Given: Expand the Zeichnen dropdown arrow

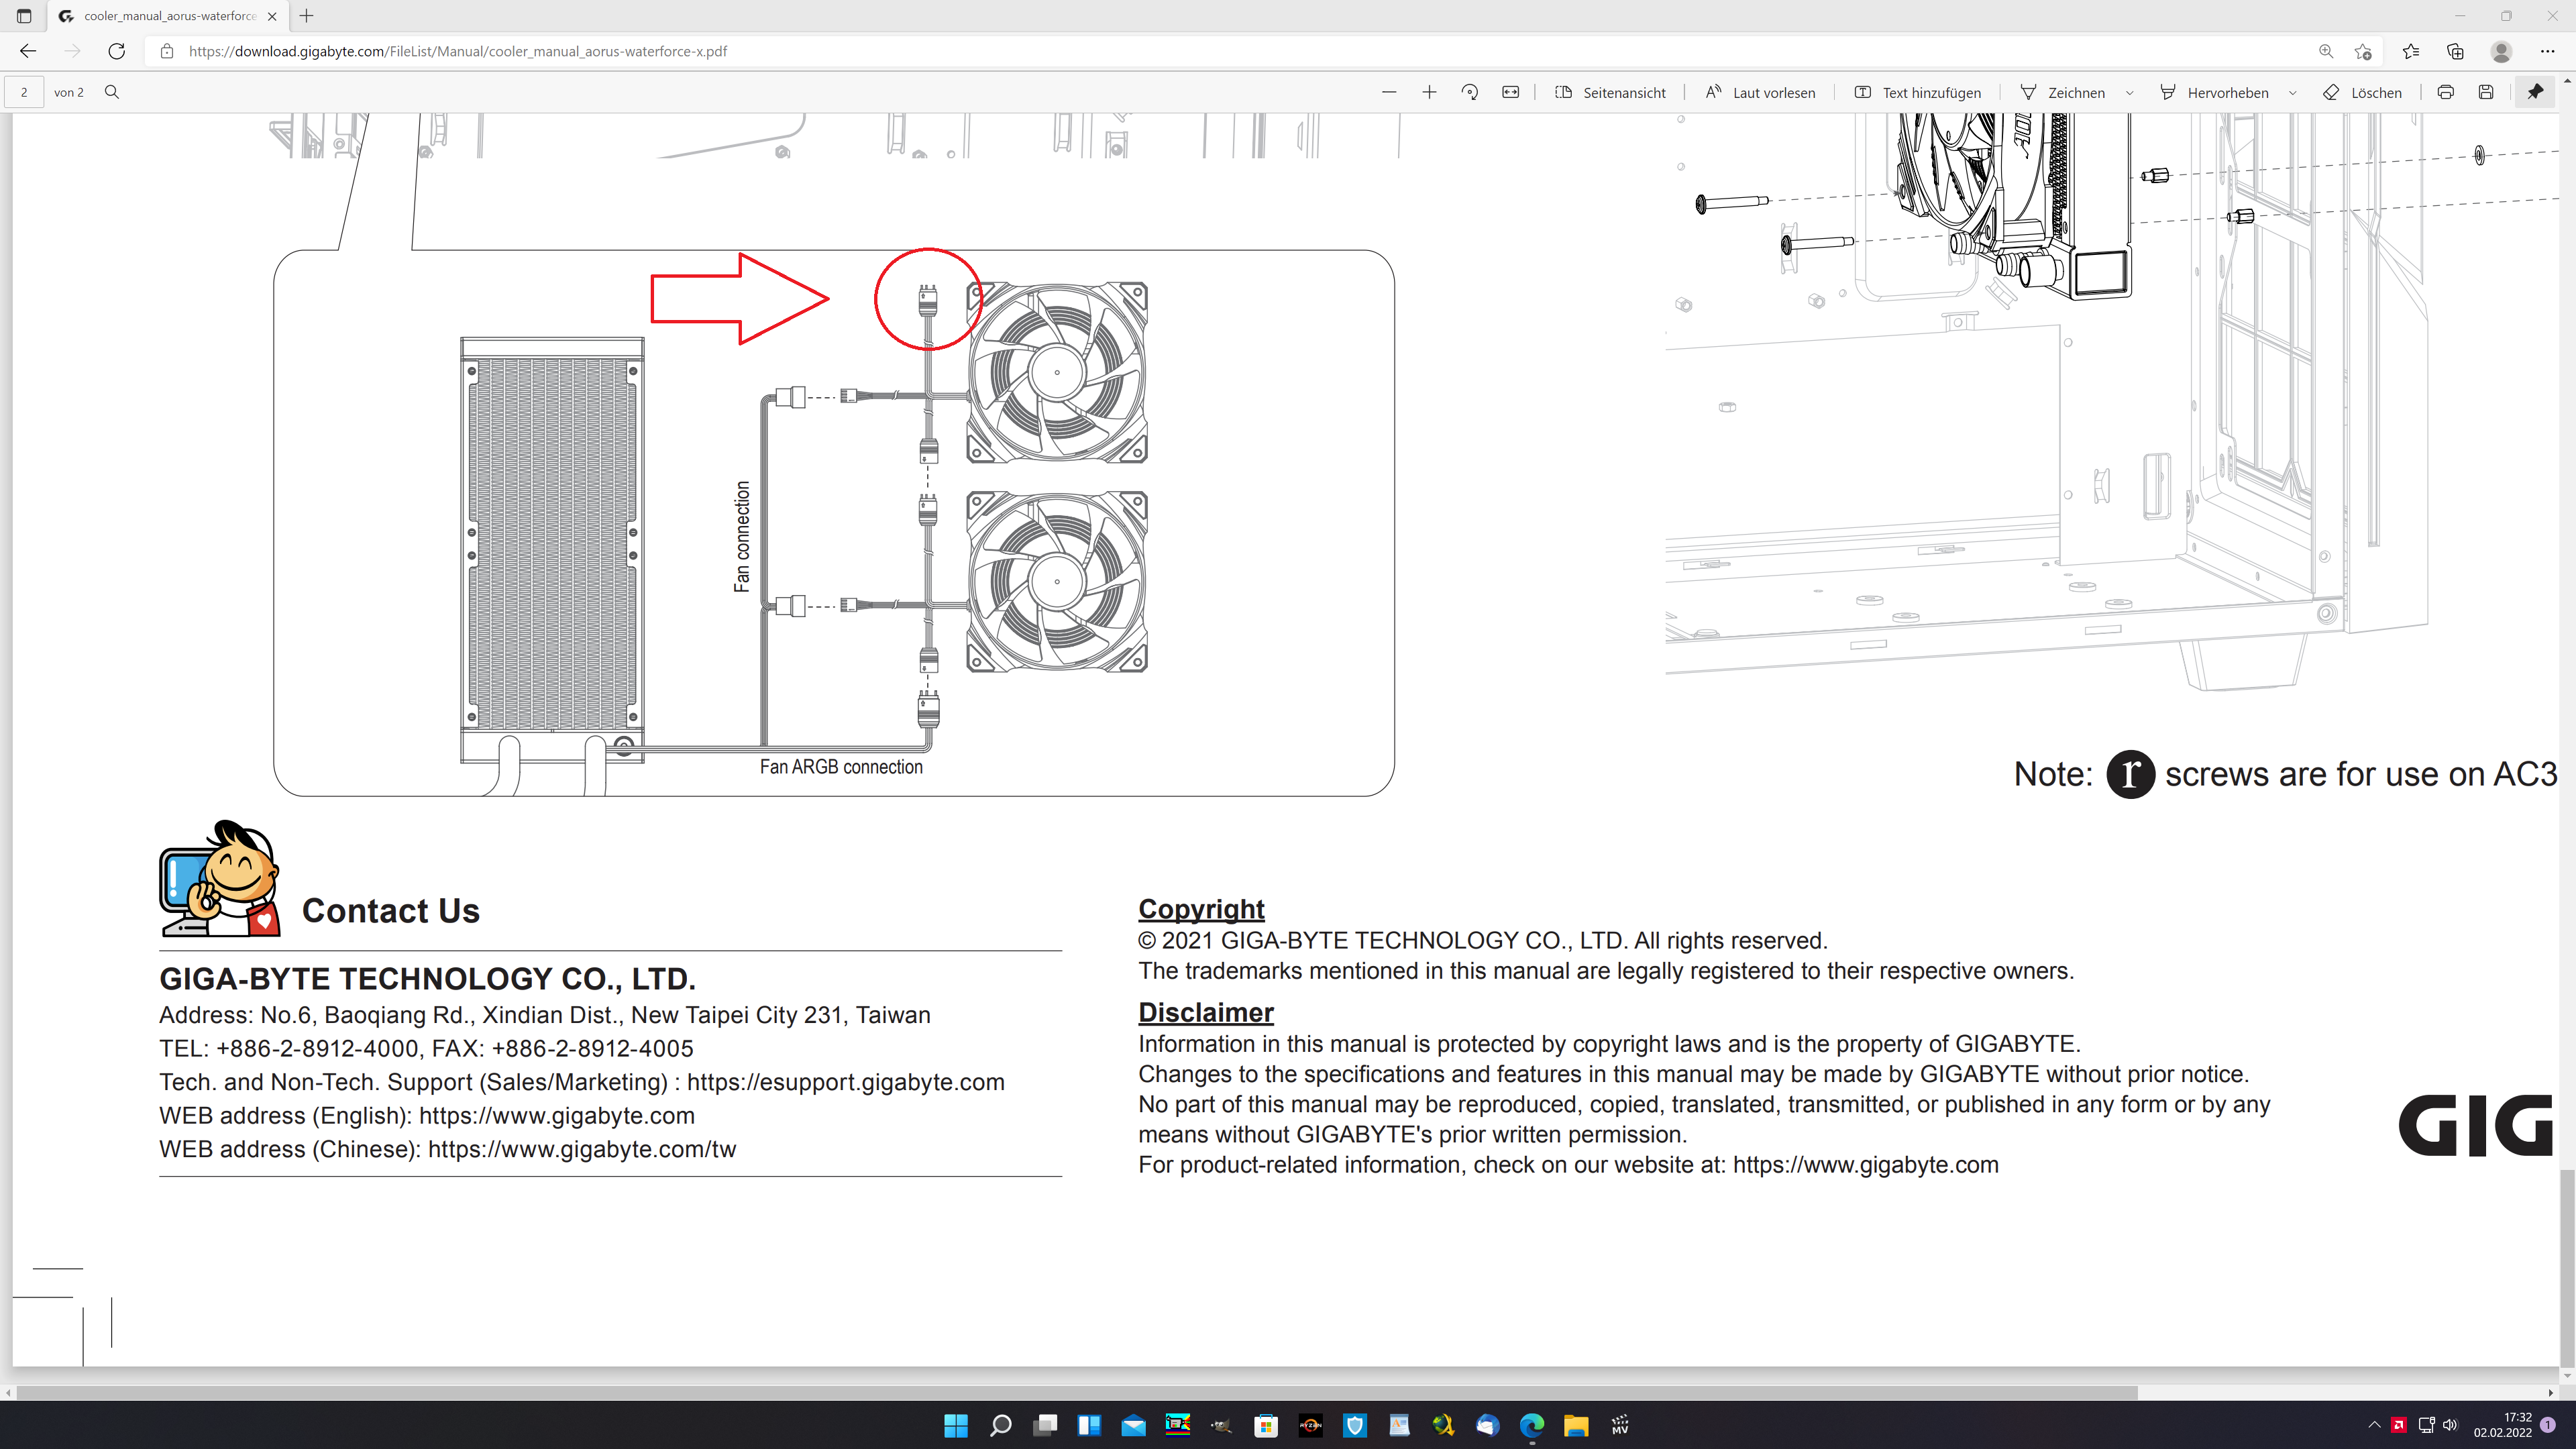Looking at the screenshot, I should tap(2130, 93).
